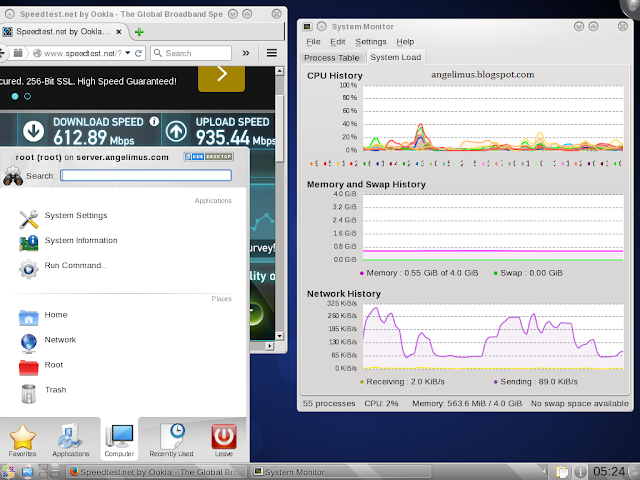
Task: Click the show desktop panel icon
Action: pos(28,472)
